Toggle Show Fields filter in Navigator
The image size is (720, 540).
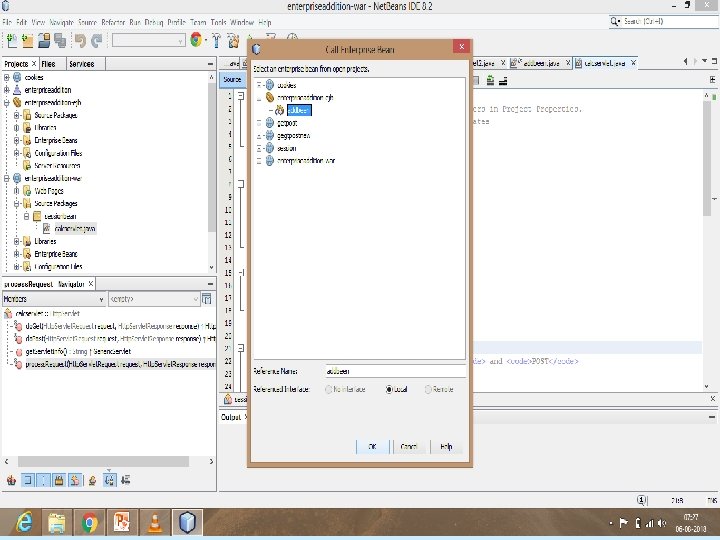pos(28,480)
